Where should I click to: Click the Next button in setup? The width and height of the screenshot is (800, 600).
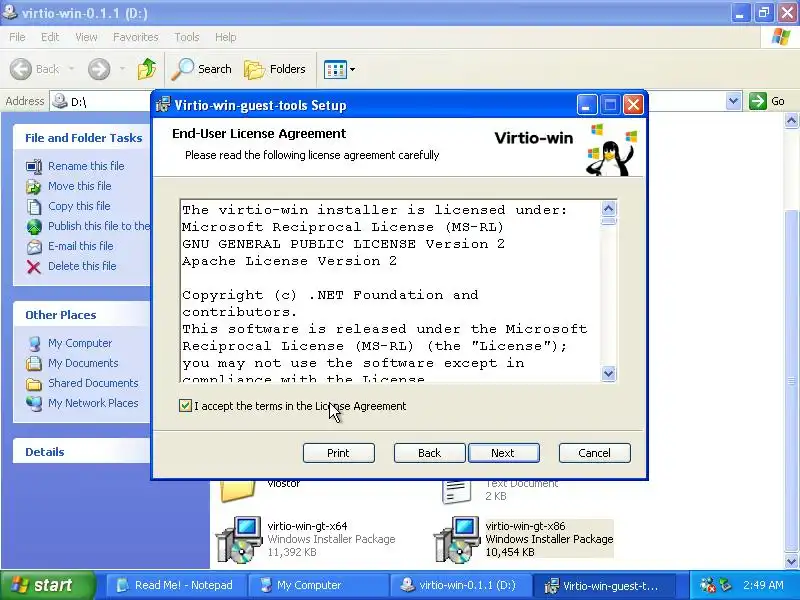tap(504, 453)
